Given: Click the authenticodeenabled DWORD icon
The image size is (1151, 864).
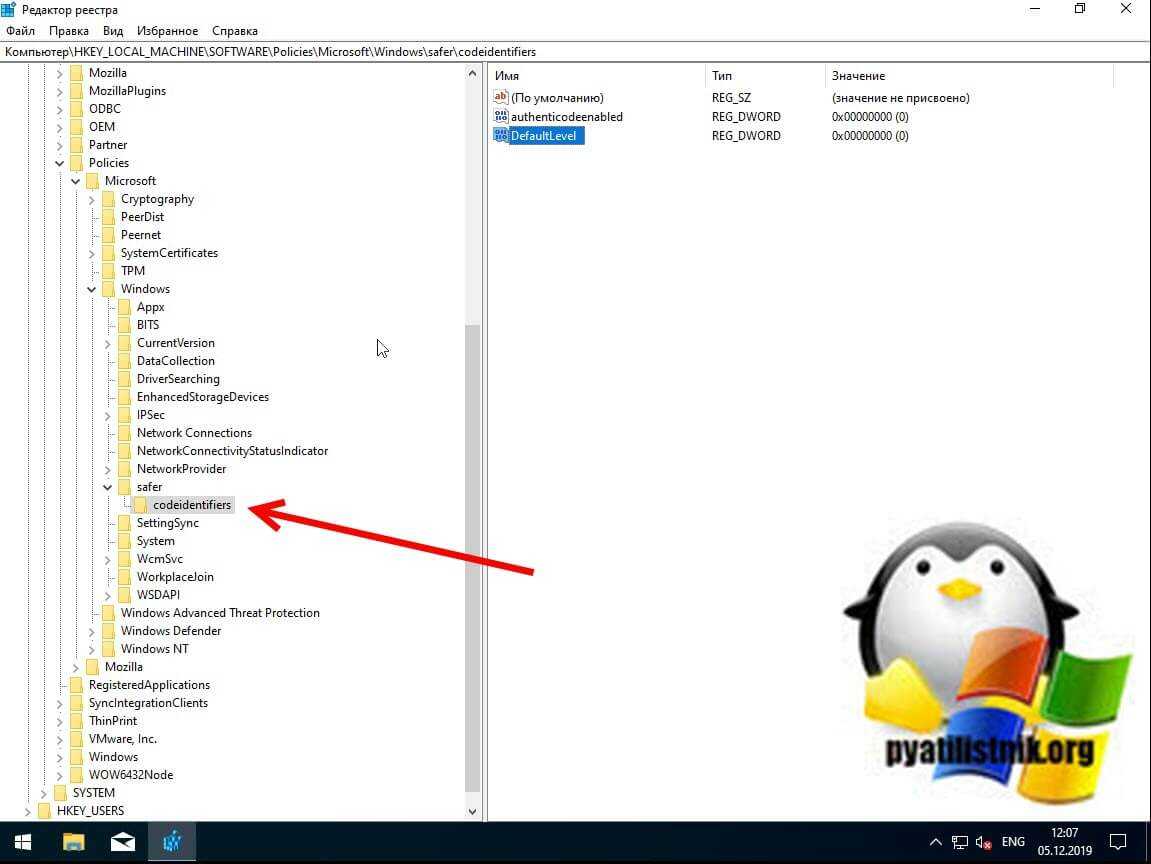Looking at the screenshot, I should [x=501, y=117].
